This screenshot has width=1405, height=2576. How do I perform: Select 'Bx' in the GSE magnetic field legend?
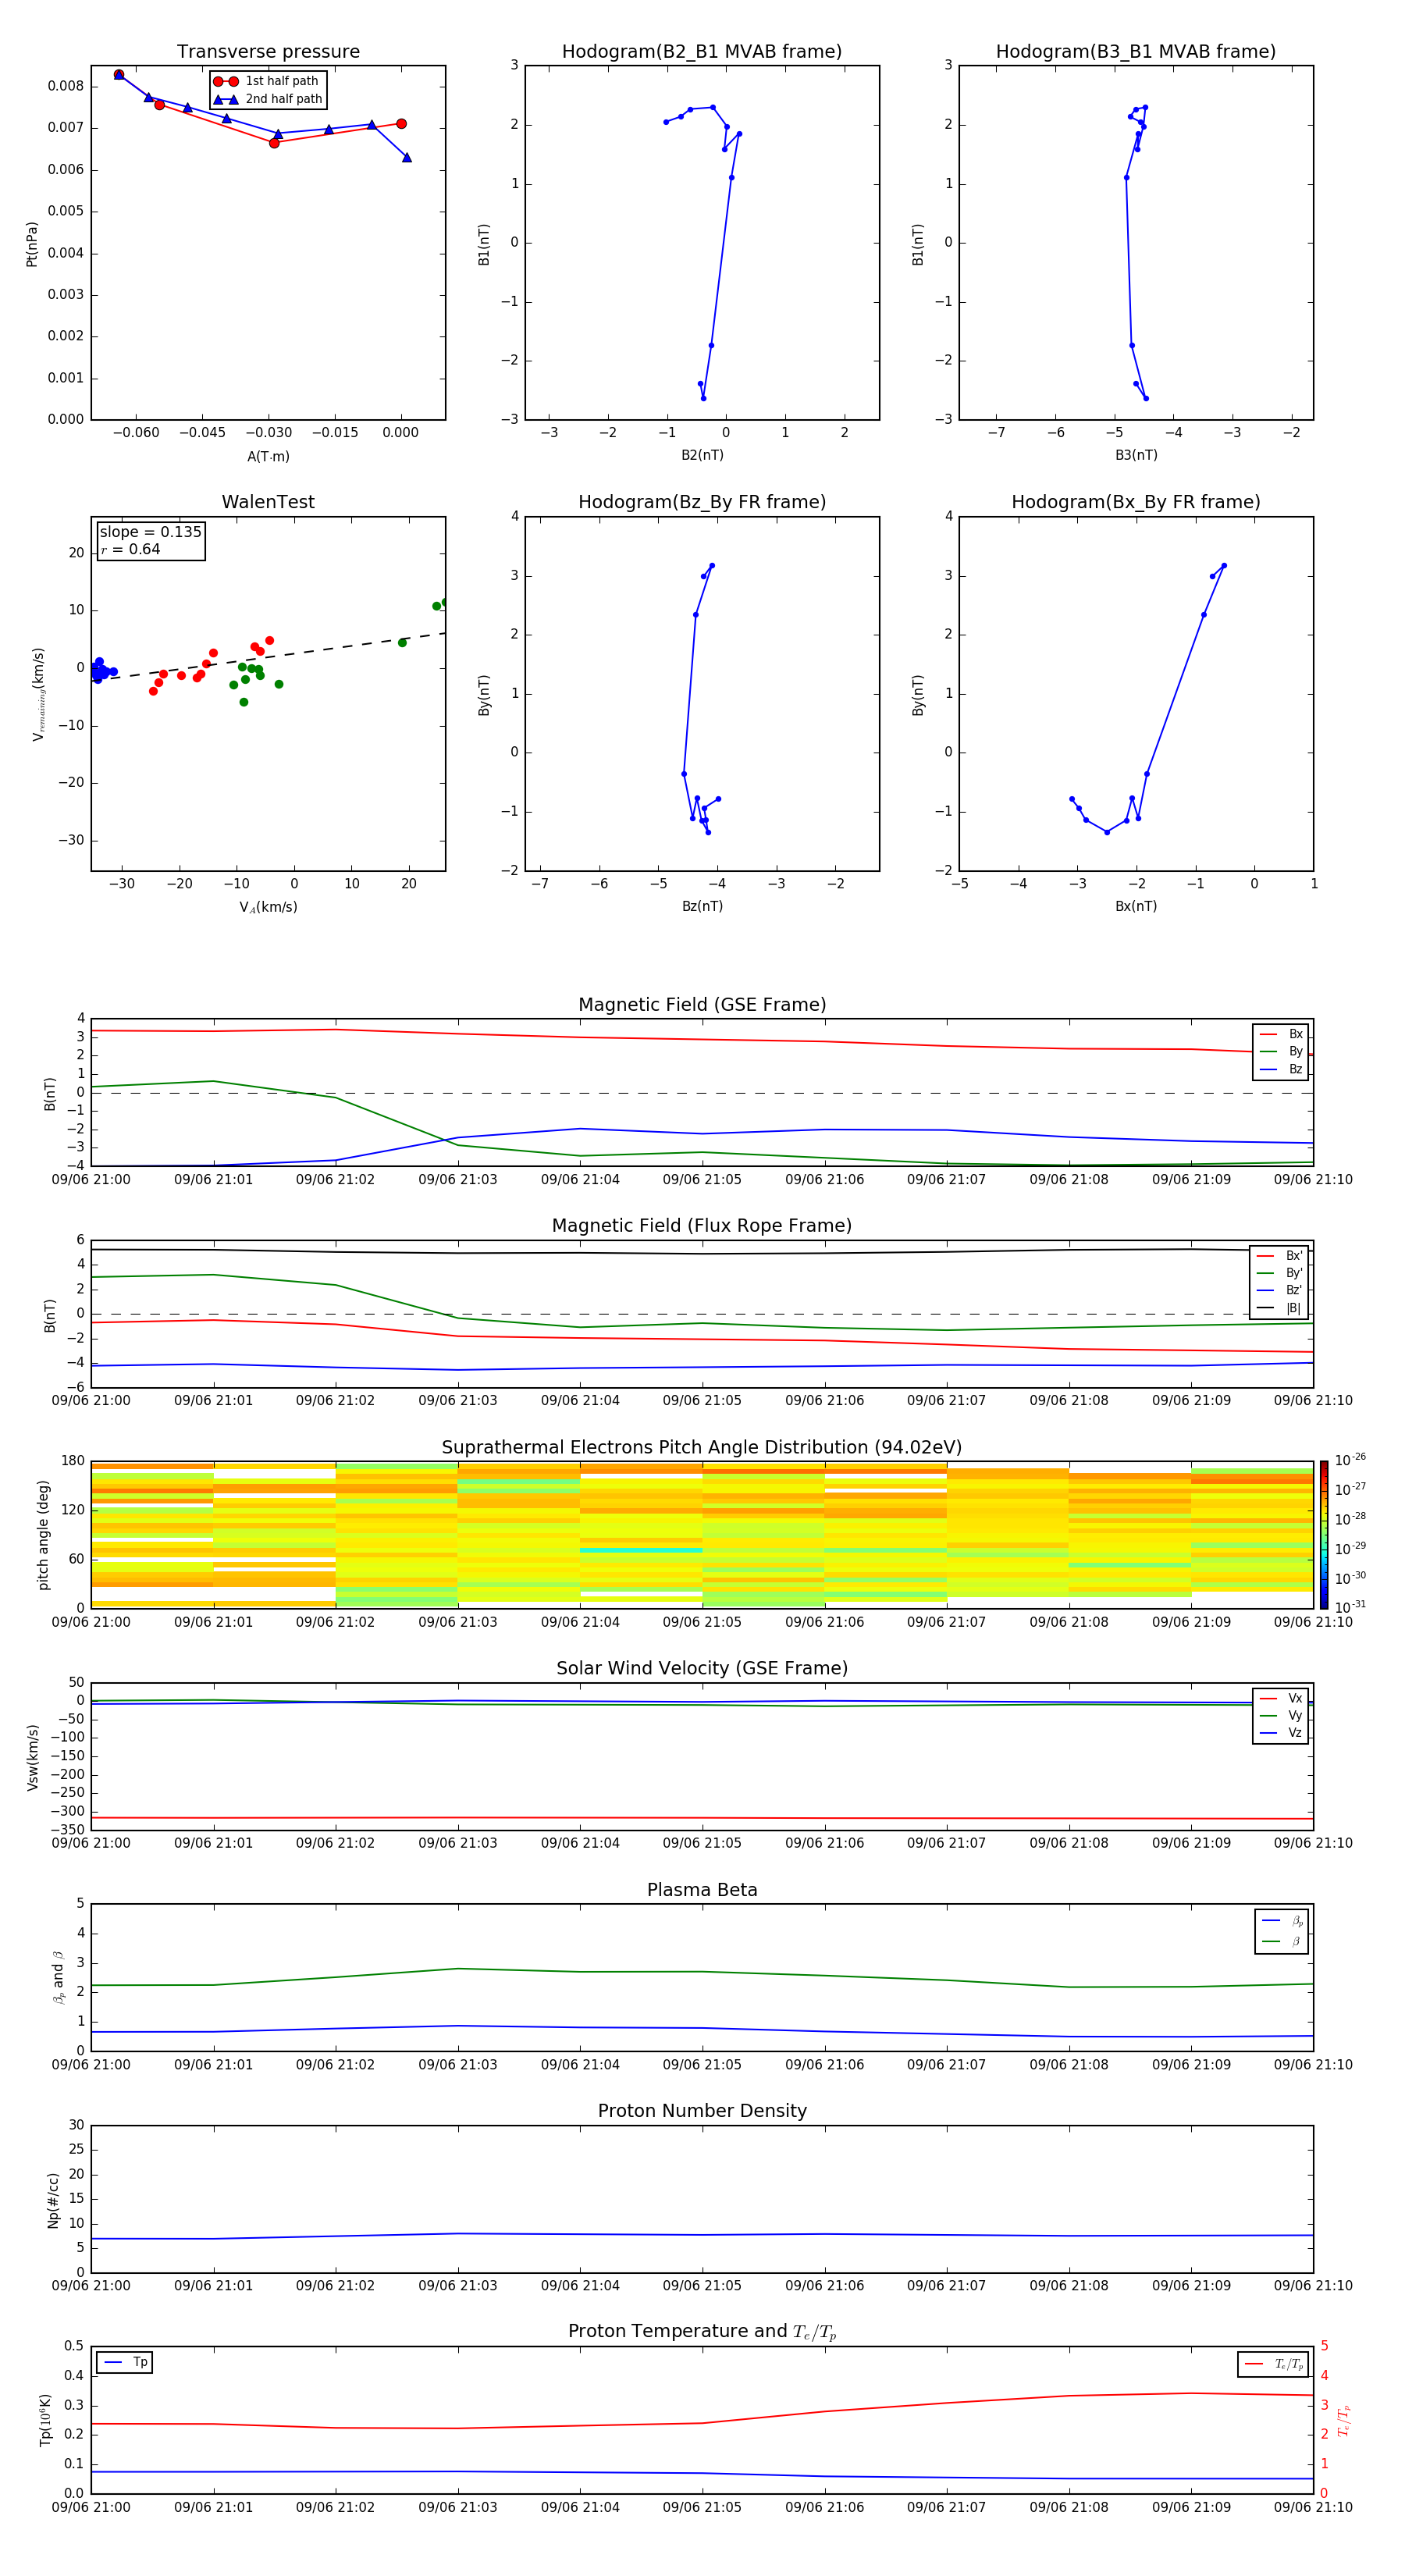[x=1281, y=1034]
